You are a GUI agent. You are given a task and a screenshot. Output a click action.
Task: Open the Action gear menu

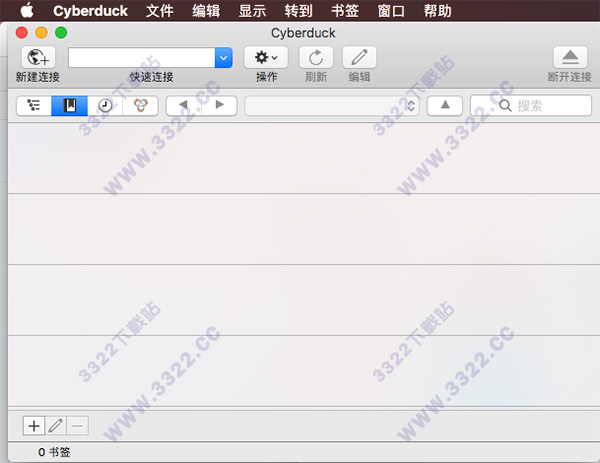(x=266, y=57)
